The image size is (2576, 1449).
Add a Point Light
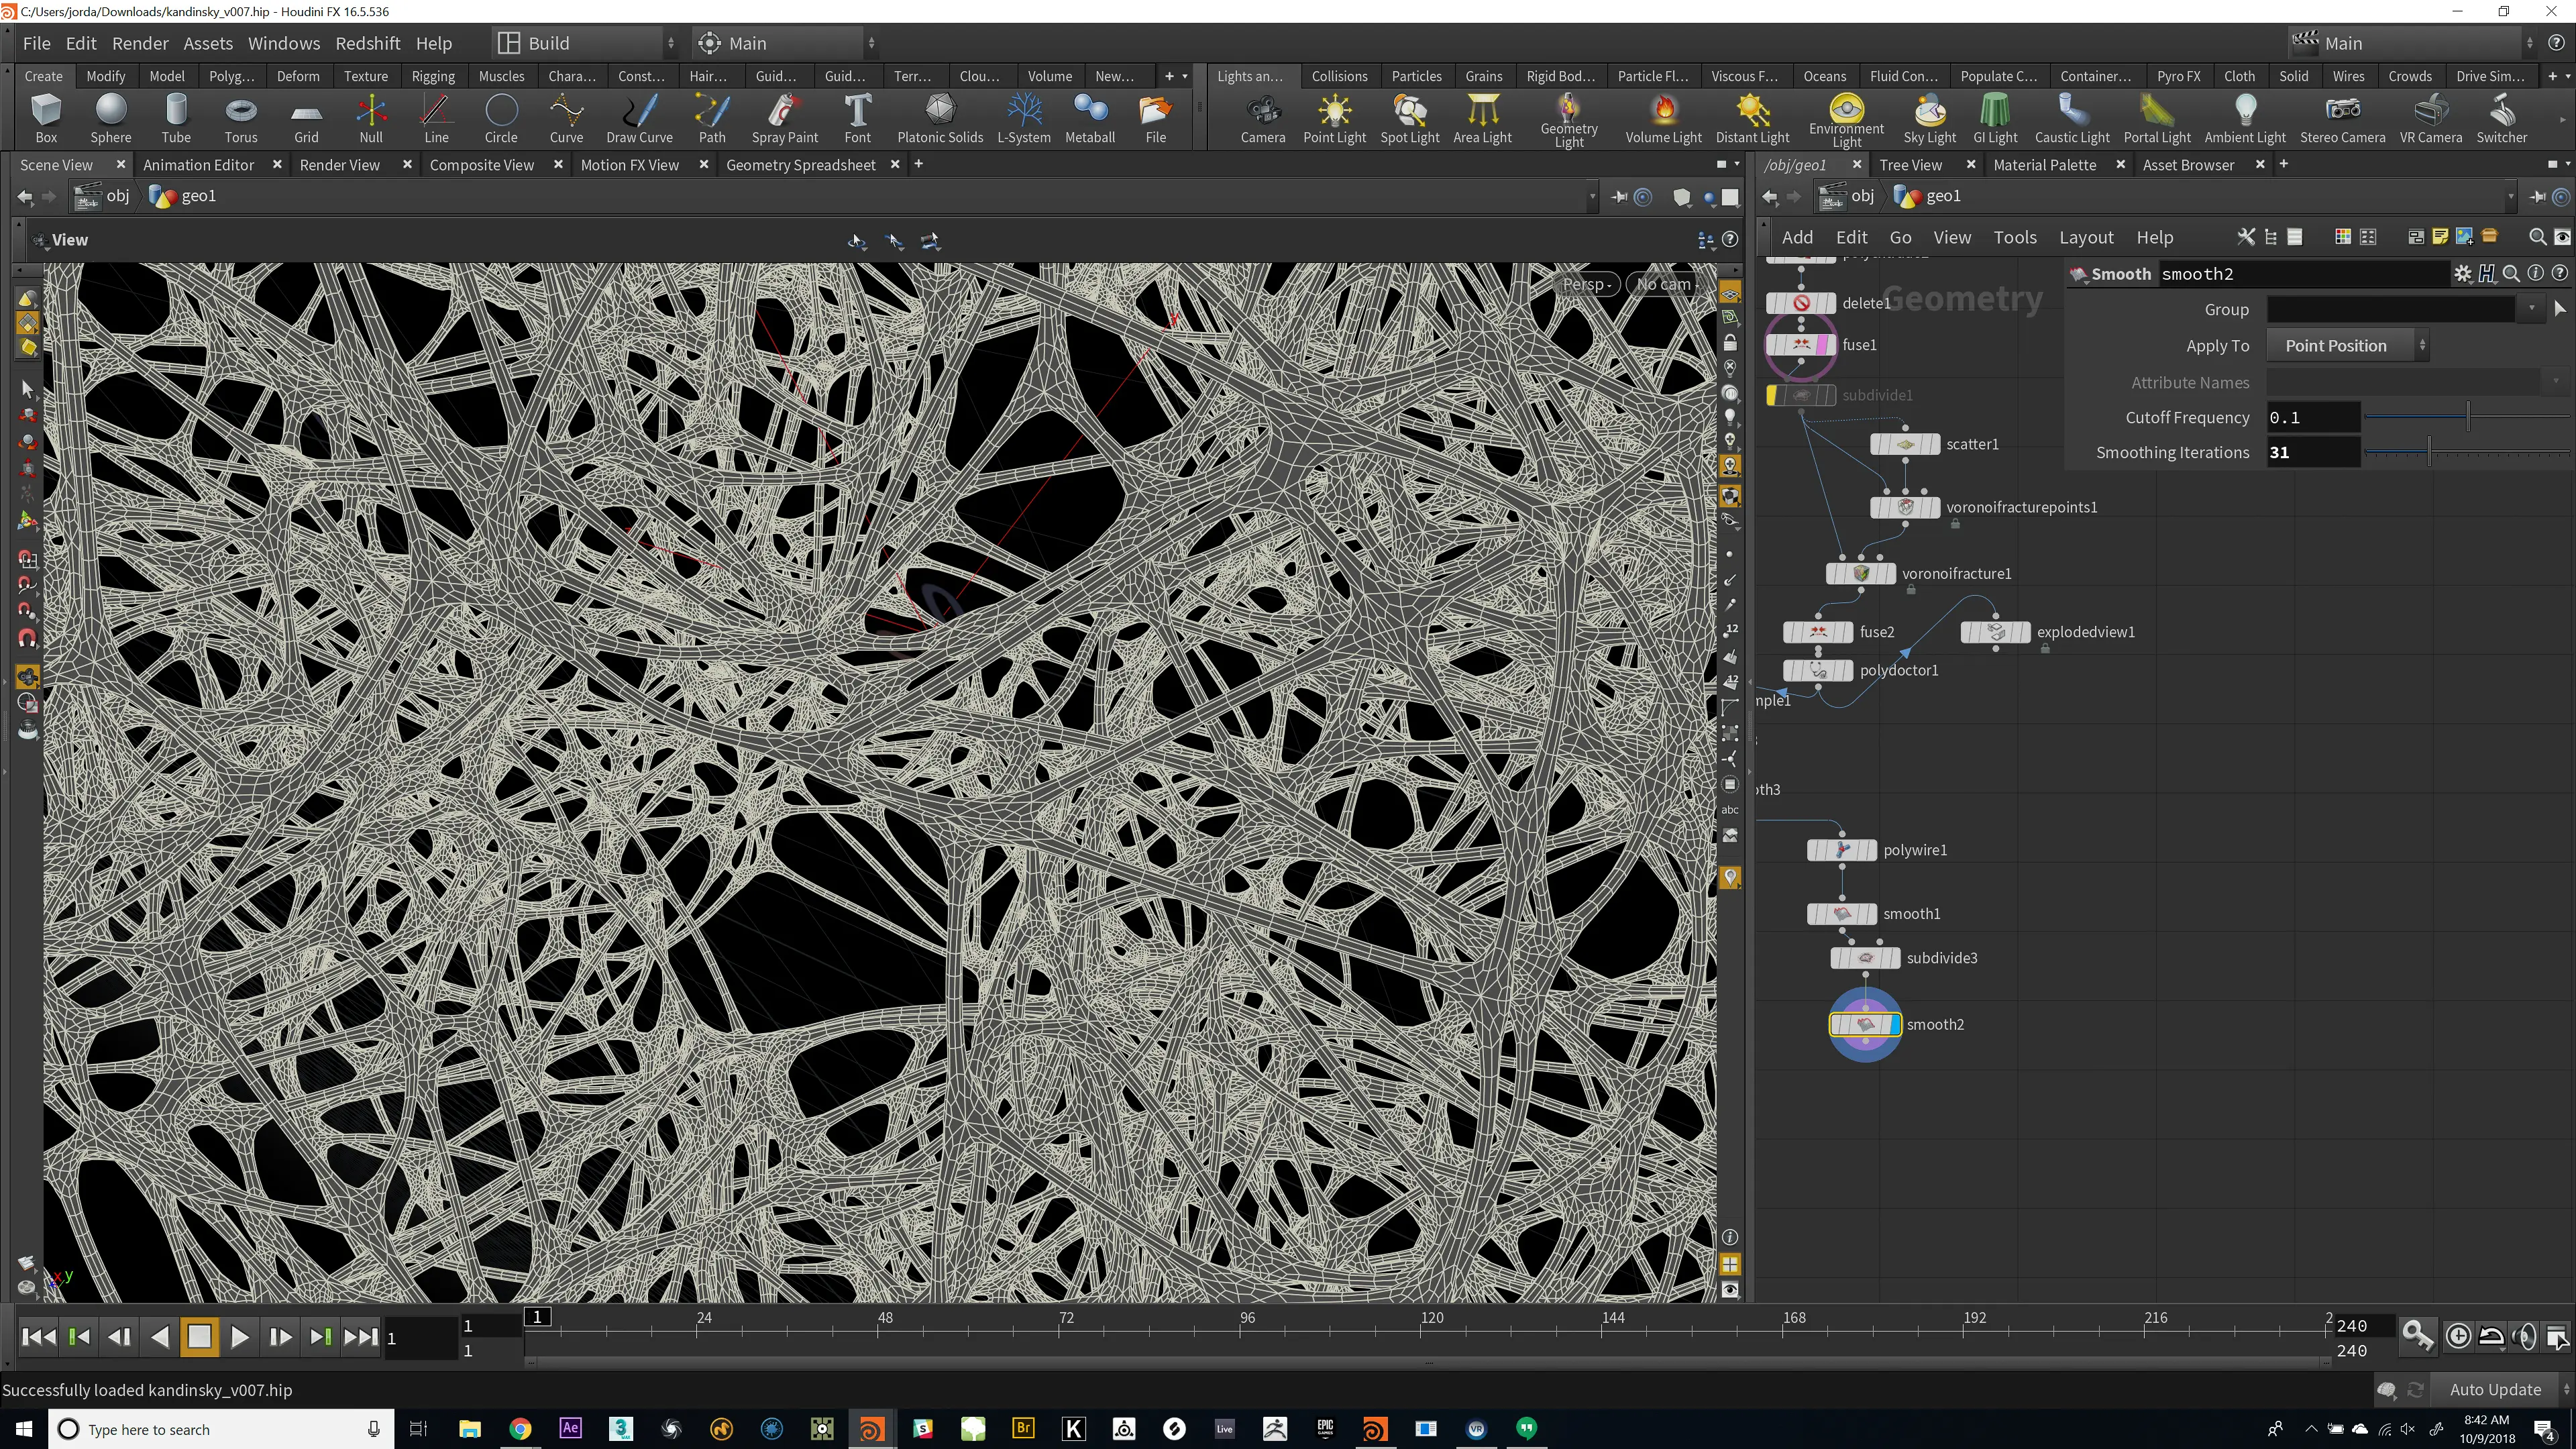click(1334, 118)
